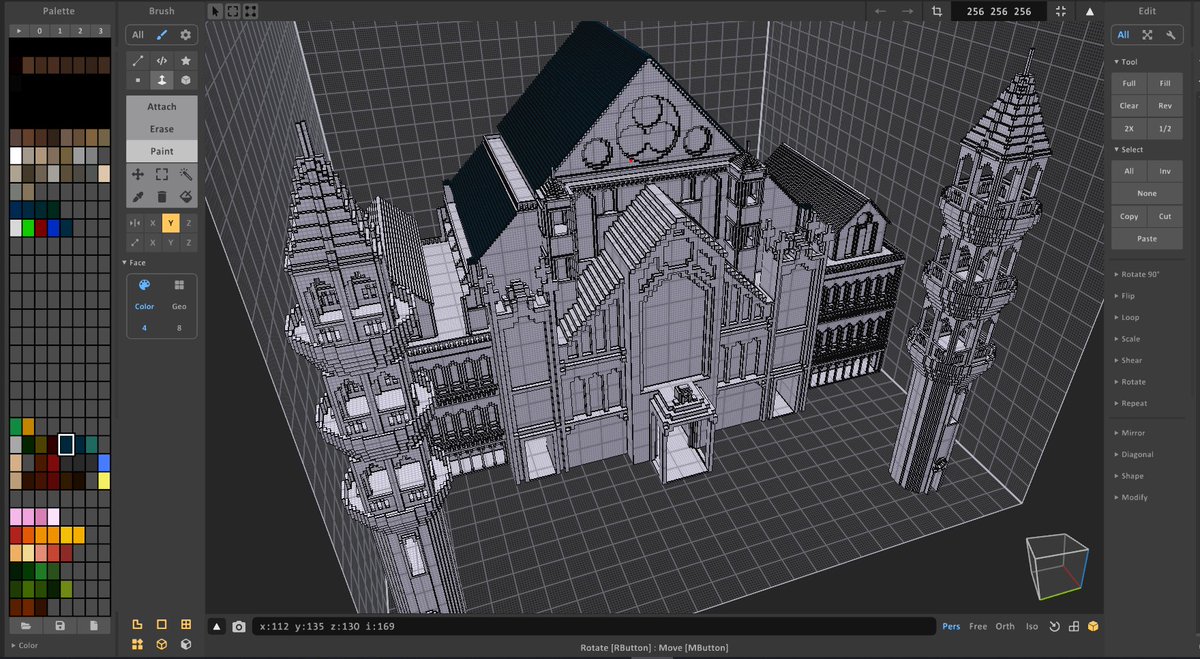Click the Attach mode button

(x=162, y=107)
